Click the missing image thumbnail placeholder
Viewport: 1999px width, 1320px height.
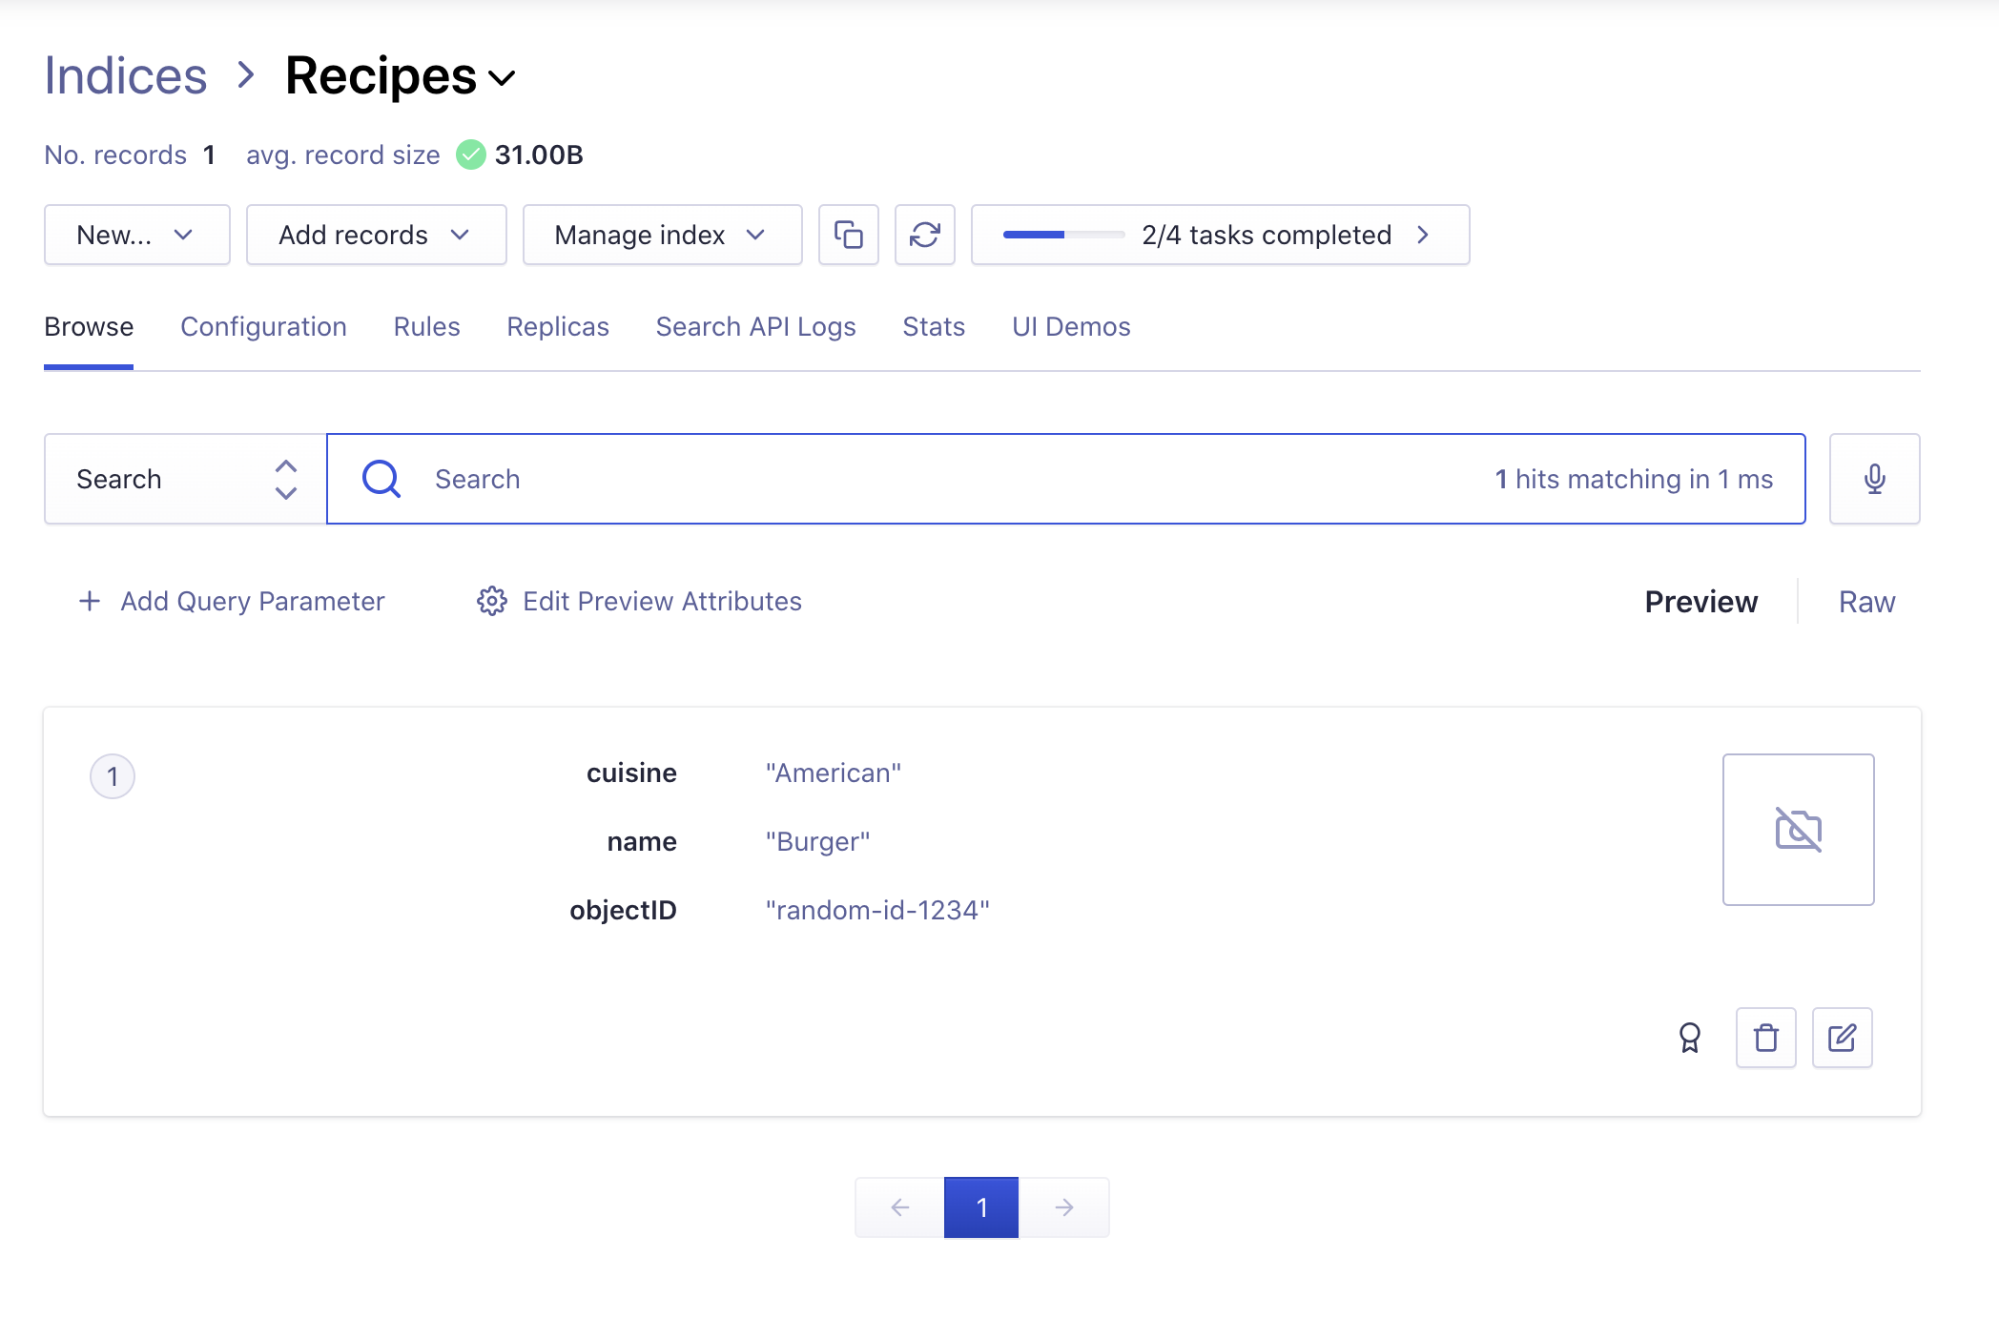coord(1797,829)
